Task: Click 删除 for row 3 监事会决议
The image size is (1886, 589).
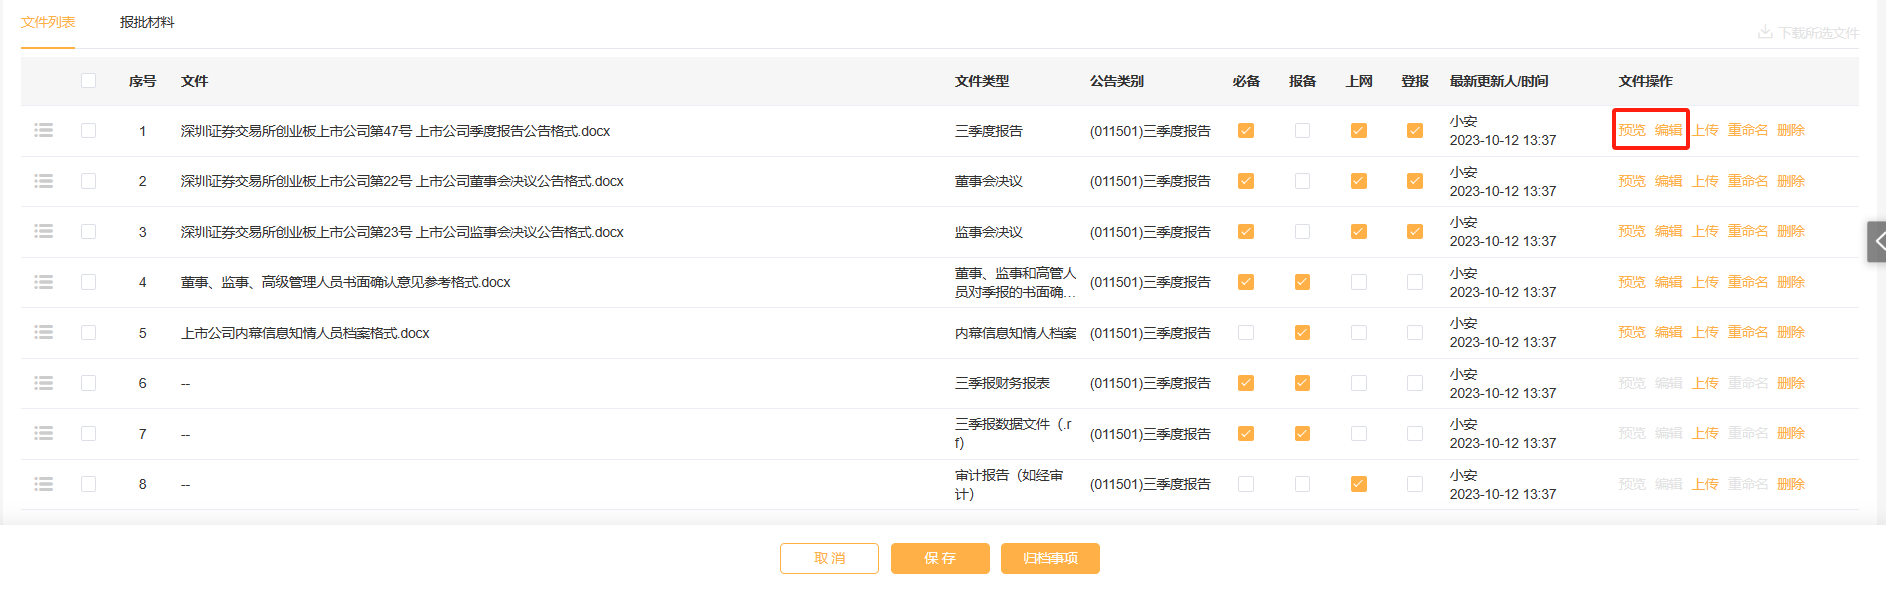Action: coord(1791,231)
